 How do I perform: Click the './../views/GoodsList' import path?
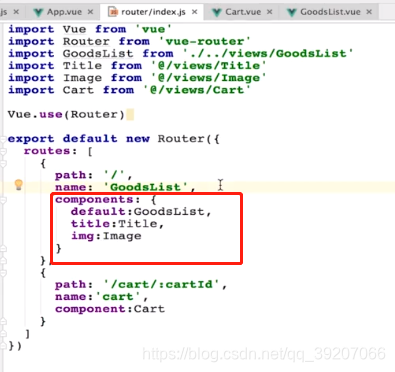(268, 53)
